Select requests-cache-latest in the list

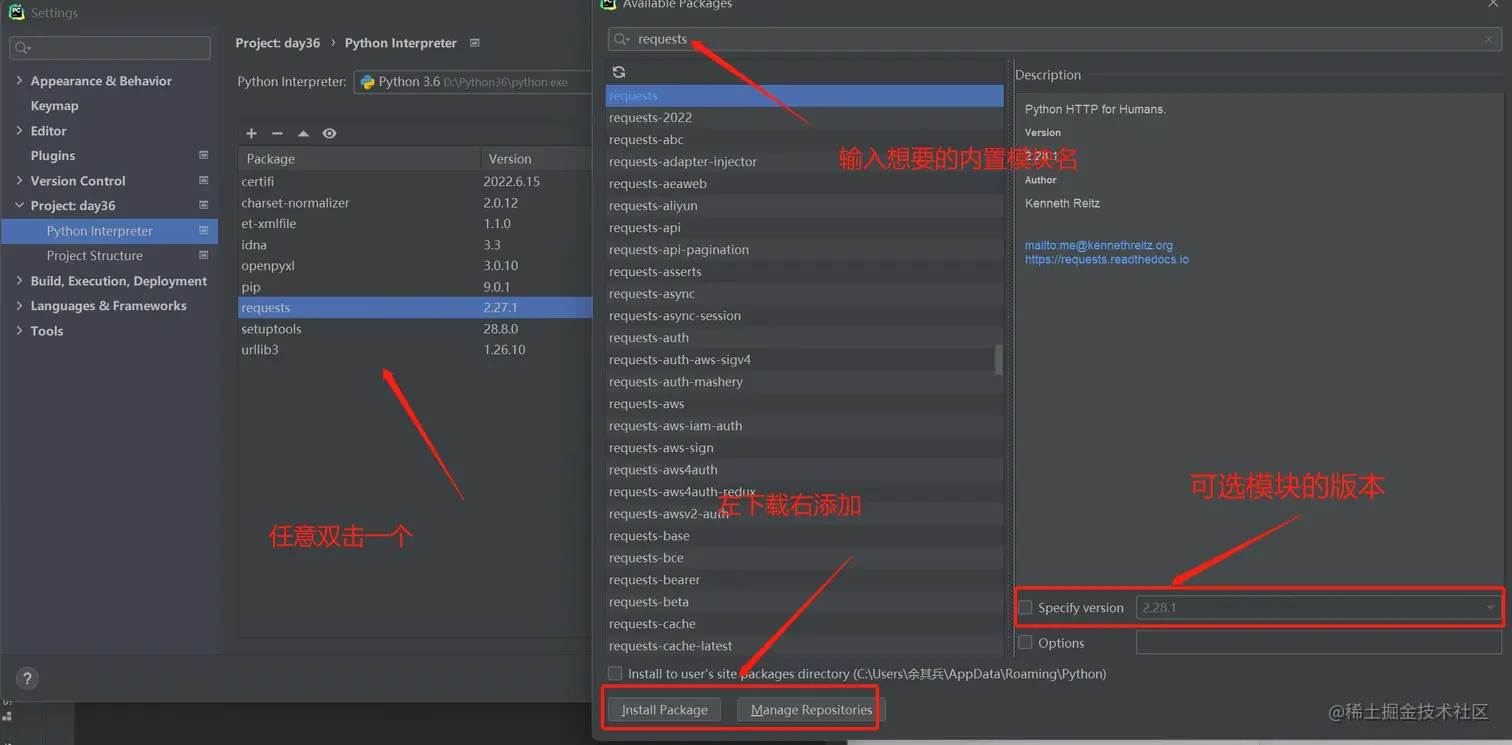pyautogui.click(x=805, y=646)
